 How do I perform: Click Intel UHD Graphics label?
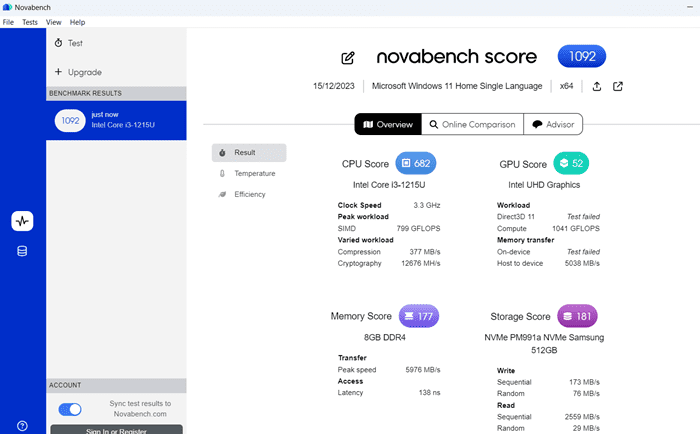point(544,185)
